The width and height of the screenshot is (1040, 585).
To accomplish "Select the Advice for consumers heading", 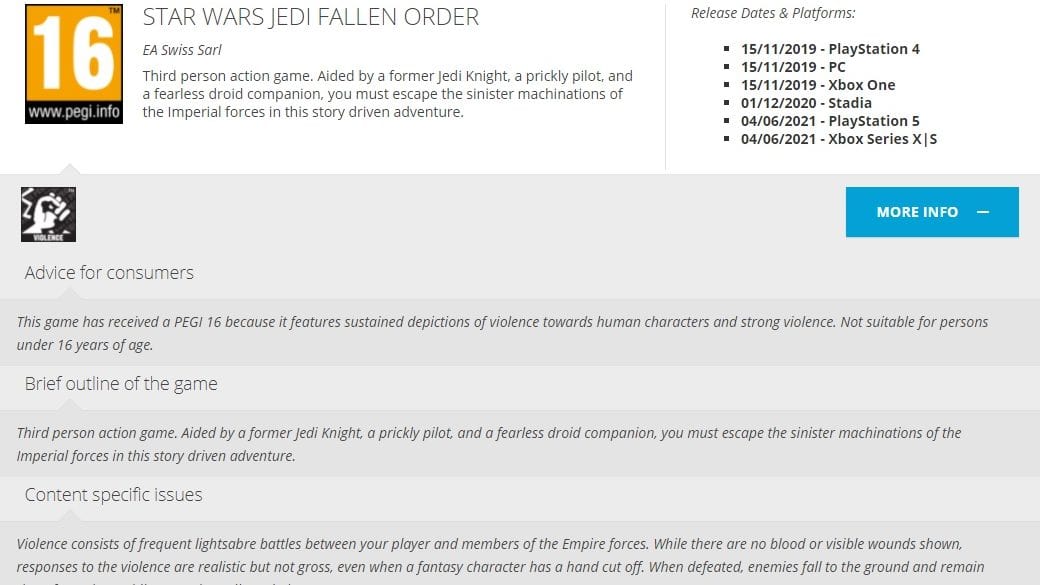I will (x=109, y=273).
